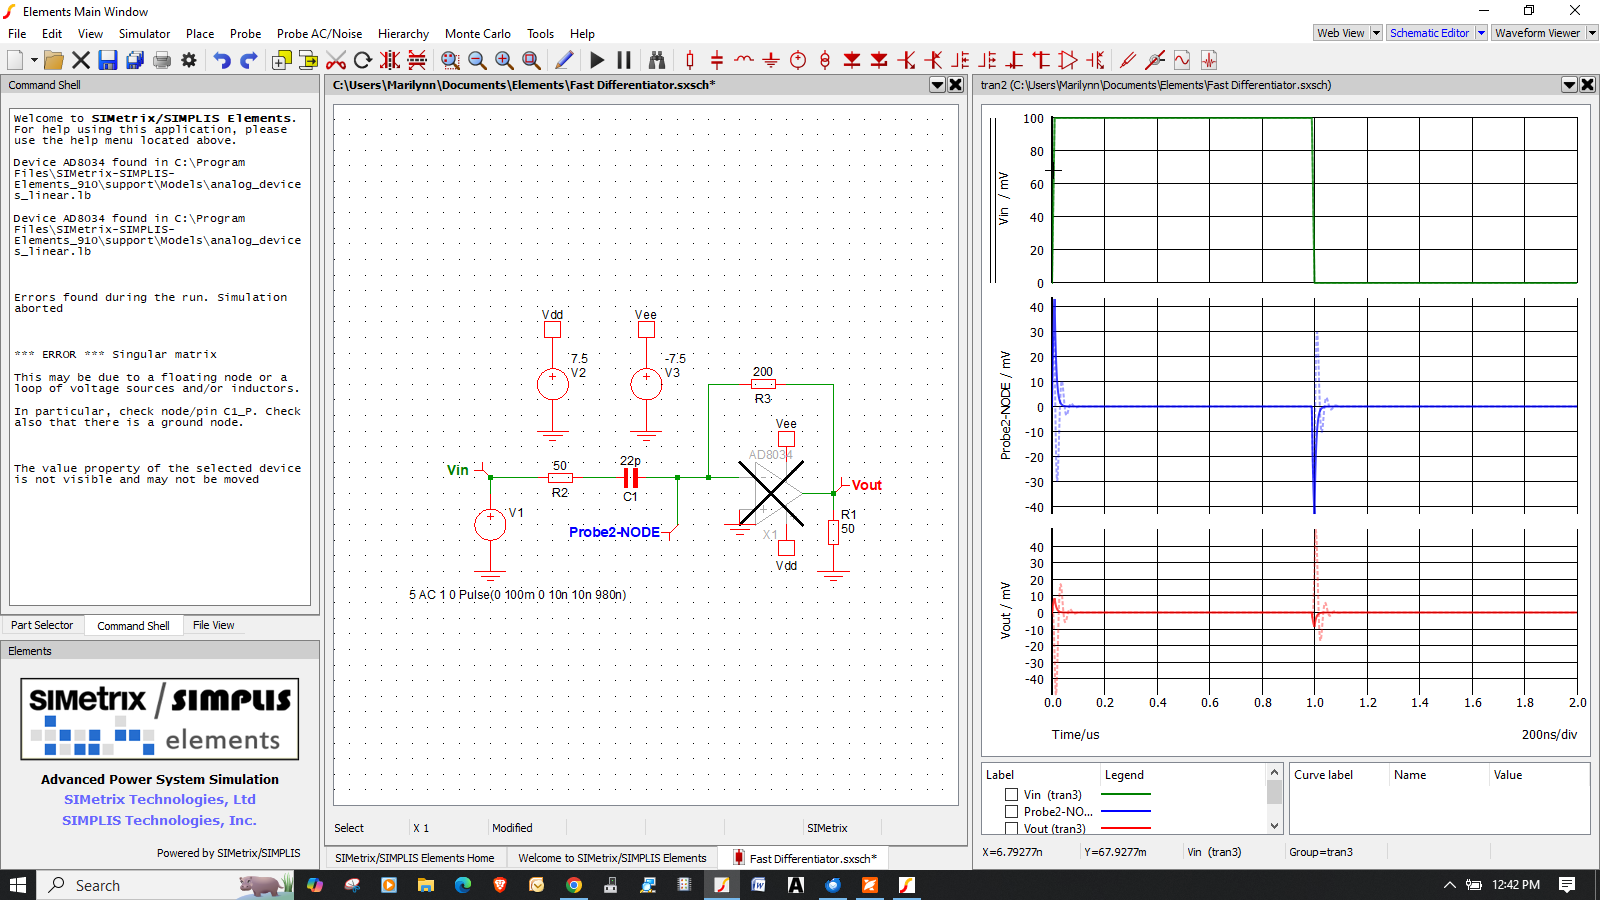Open SIMetrix Technologies, Ltd link
The width and height of the screenshot is (1600, 900).
(160, 799)
